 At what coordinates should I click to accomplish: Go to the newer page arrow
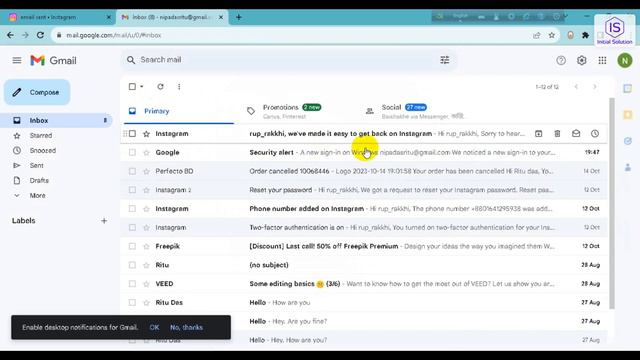pyautogui.click(x=576, y=87)
